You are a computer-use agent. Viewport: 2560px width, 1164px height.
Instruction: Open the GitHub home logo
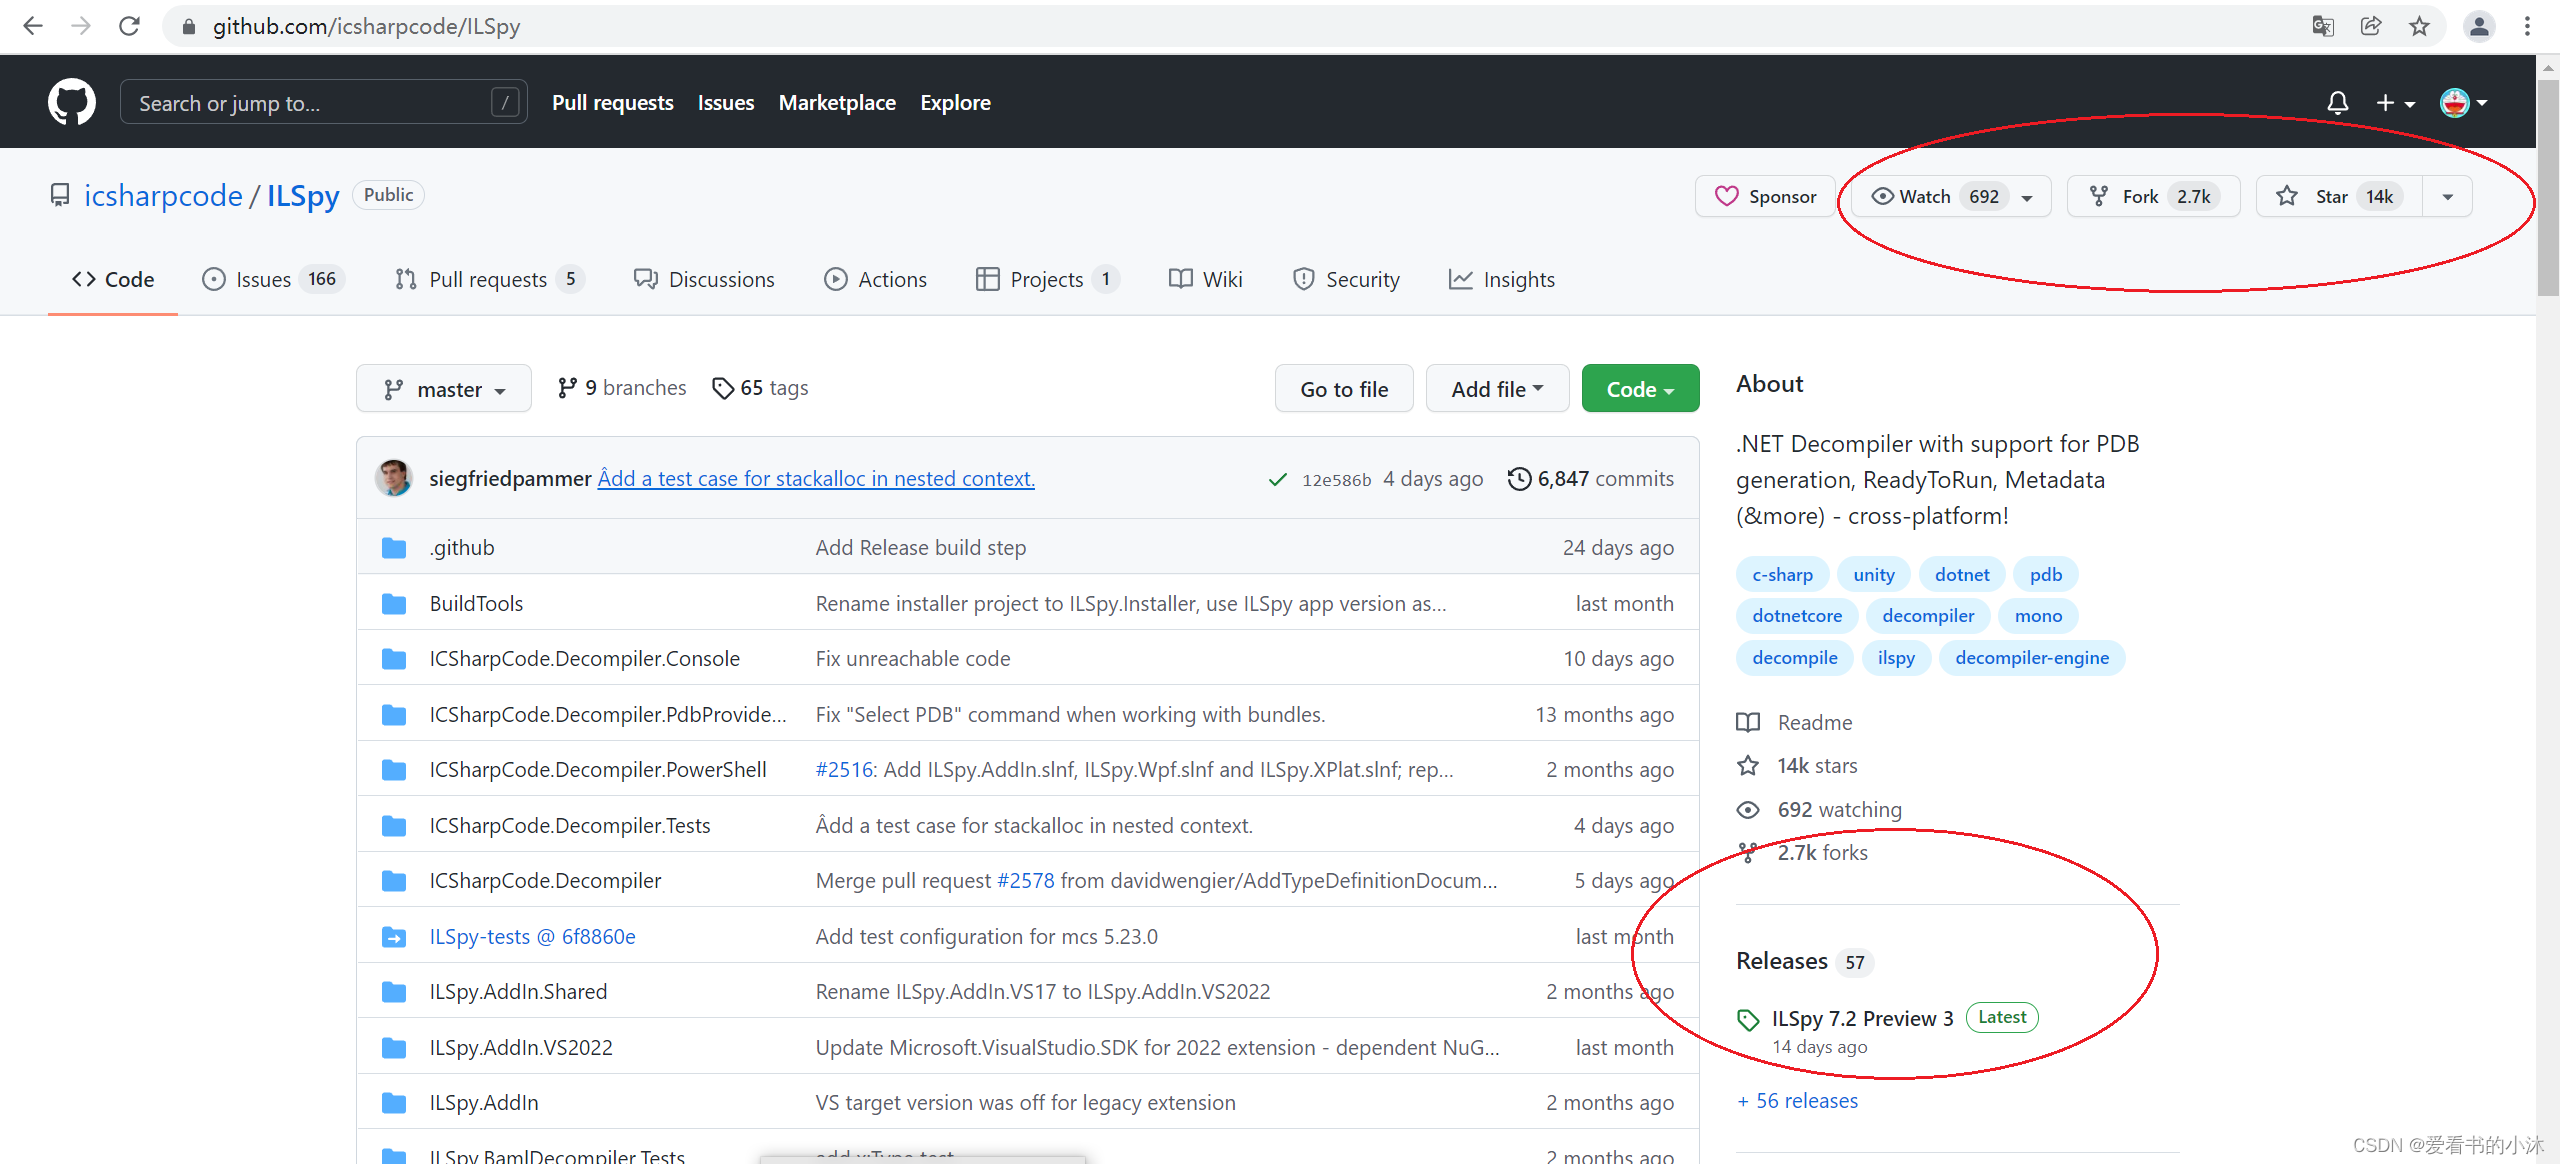[72, 102]
